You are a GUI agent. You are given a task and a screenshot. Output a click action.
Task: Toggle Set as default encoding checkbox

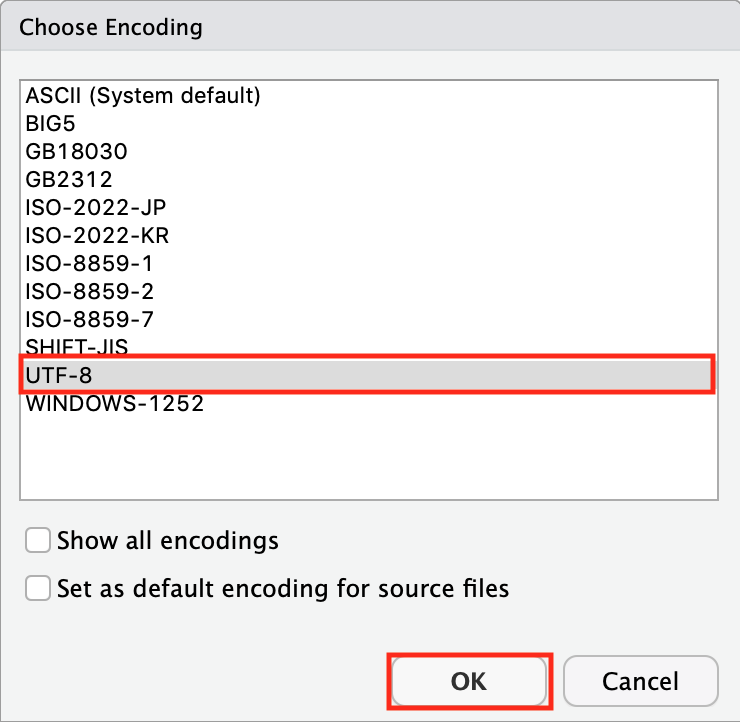(38, 588)
